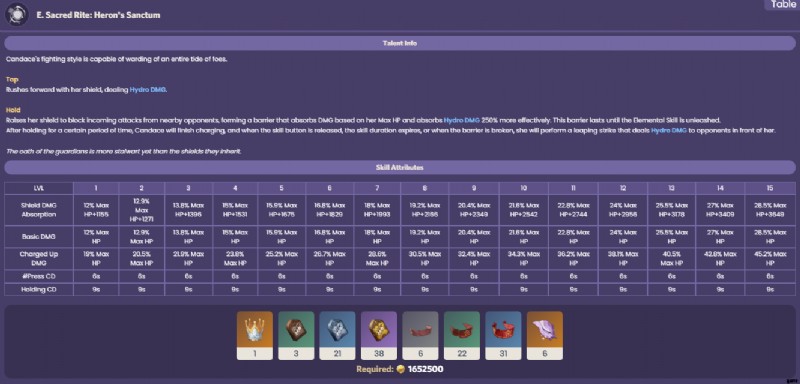Click the first Hydro DMG link under Tap

coord(147,90)
